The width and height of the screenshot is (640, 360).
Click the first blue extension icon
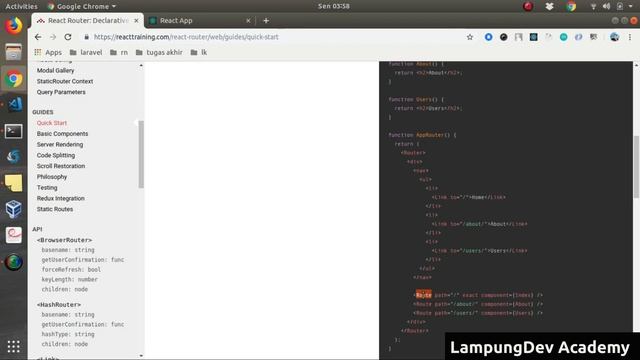488,37
